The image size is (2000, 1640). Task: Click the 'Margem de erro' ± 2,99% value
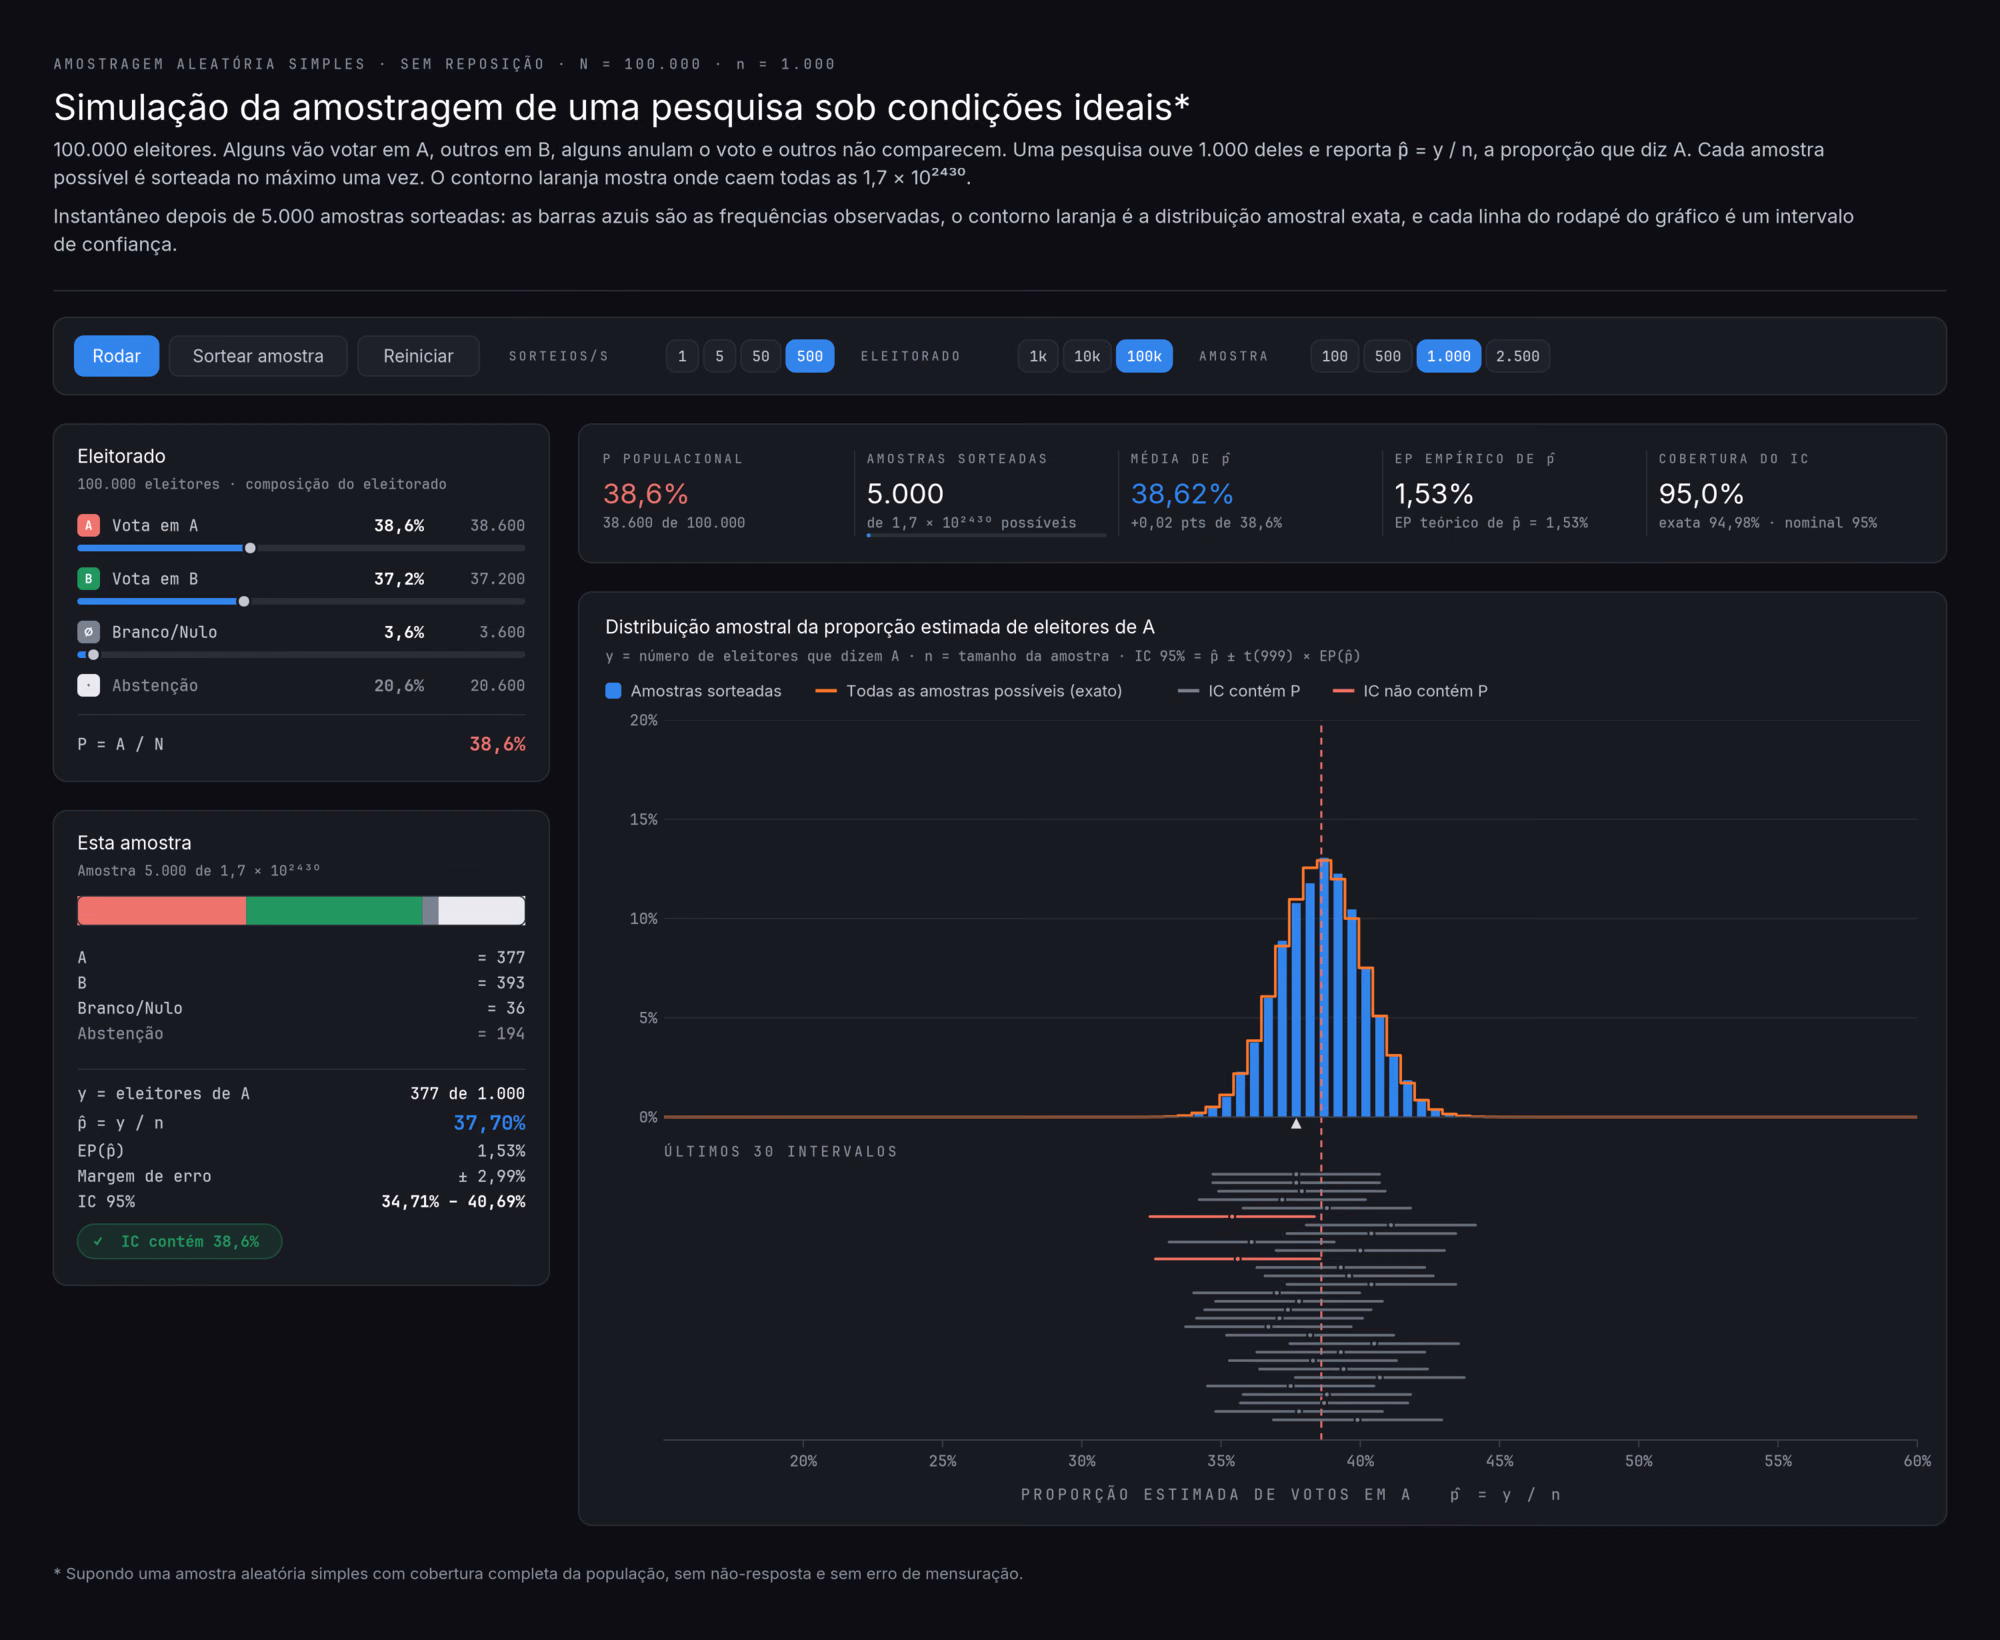click(x=491, y=1177)
